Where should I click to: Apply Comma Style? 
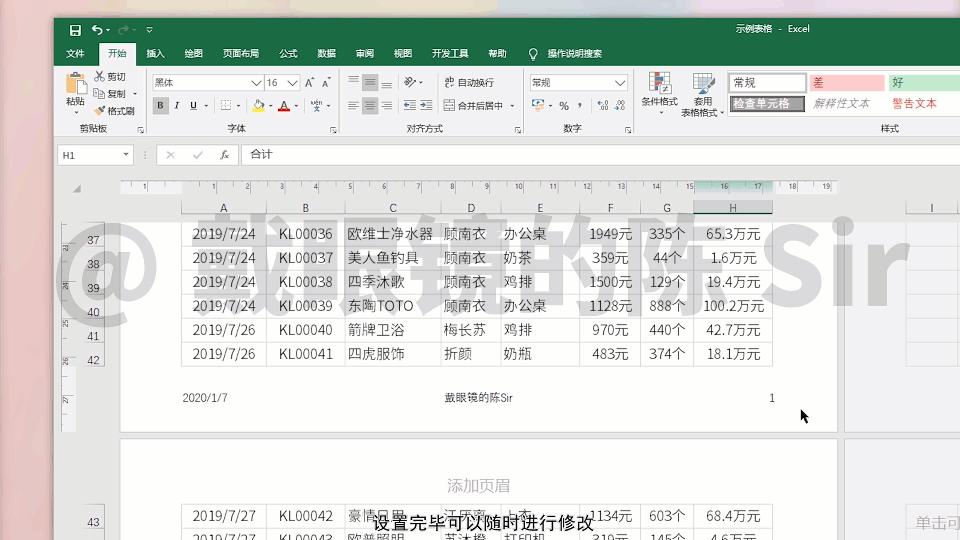click(x=580, y=105)
